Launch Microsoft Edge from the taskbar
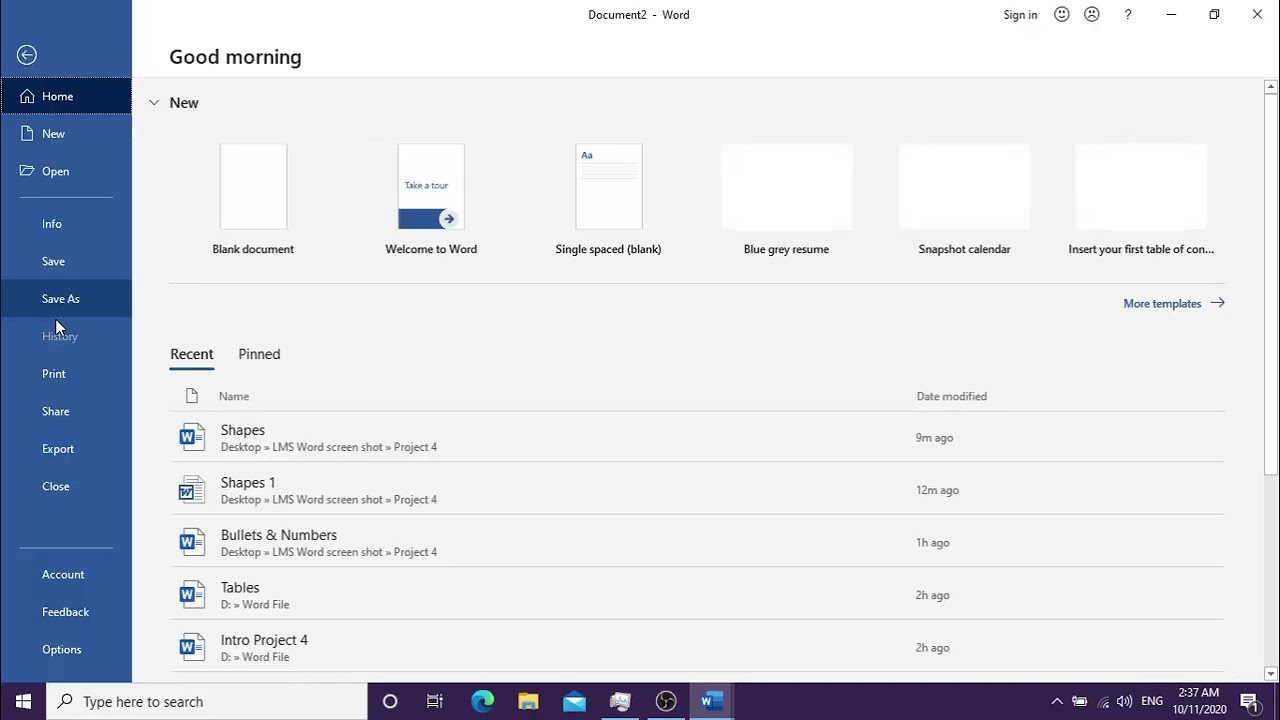1280x720 pixels. 483,702
